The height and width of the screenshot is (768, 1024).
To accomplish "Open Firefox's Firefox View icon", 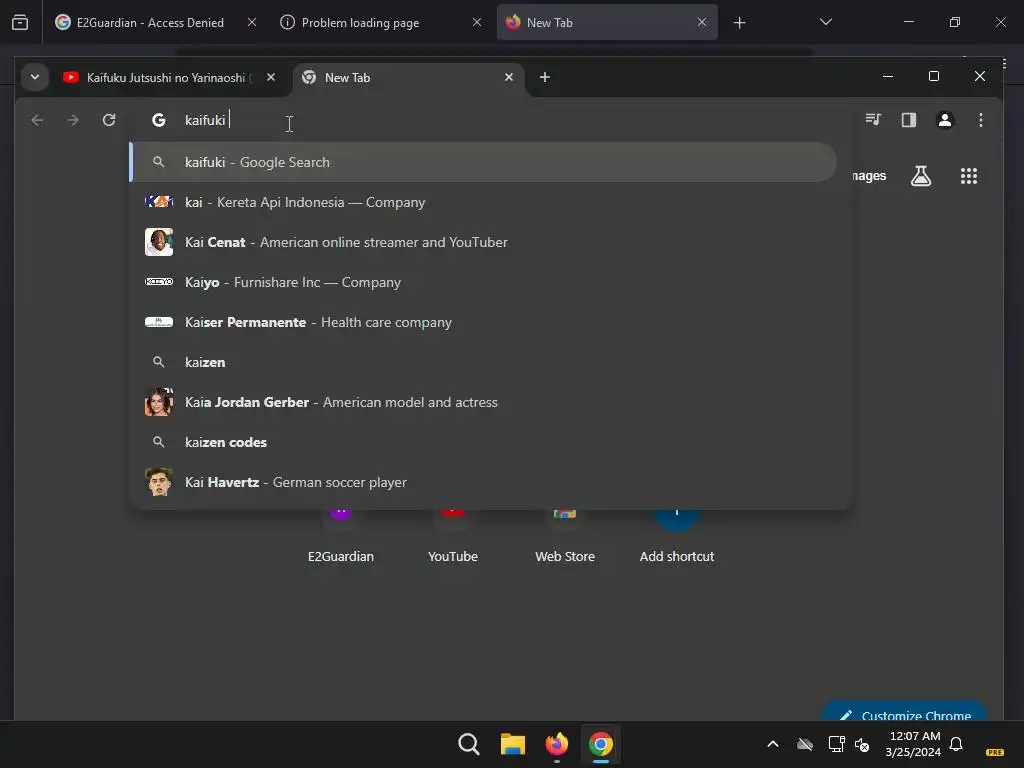I will (20, 23).
